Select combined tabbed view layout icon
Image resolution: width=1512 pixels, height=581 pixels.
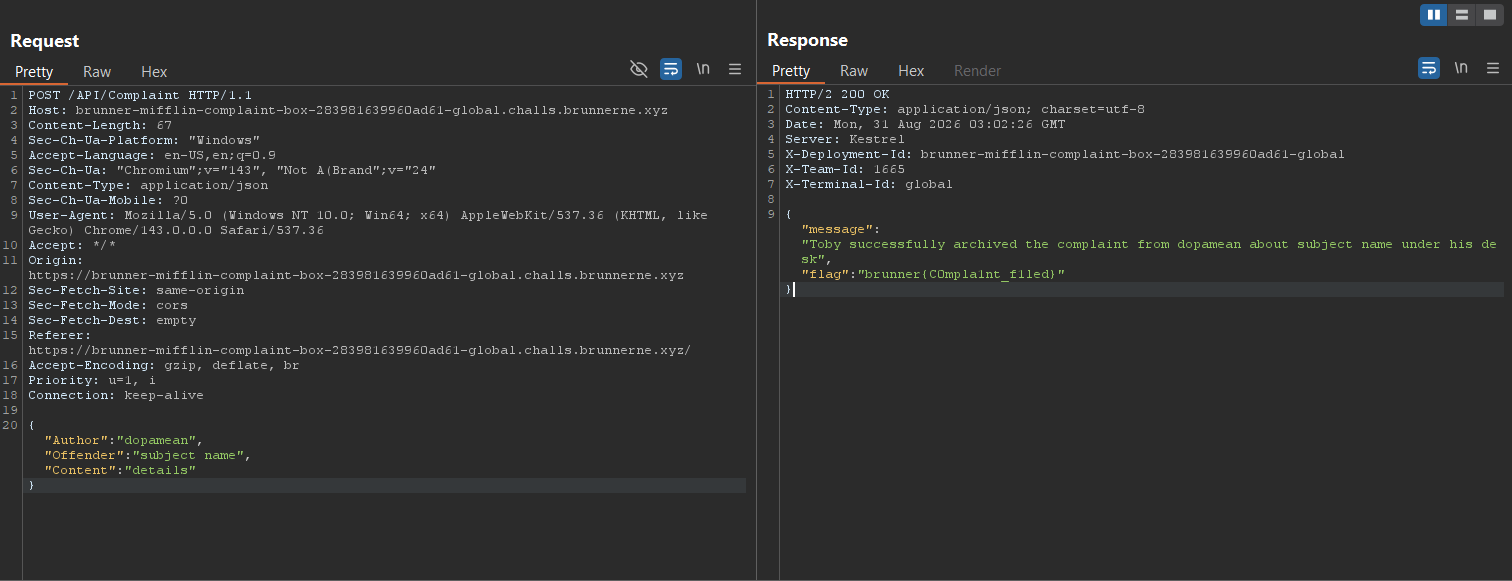coord(1490,14)
